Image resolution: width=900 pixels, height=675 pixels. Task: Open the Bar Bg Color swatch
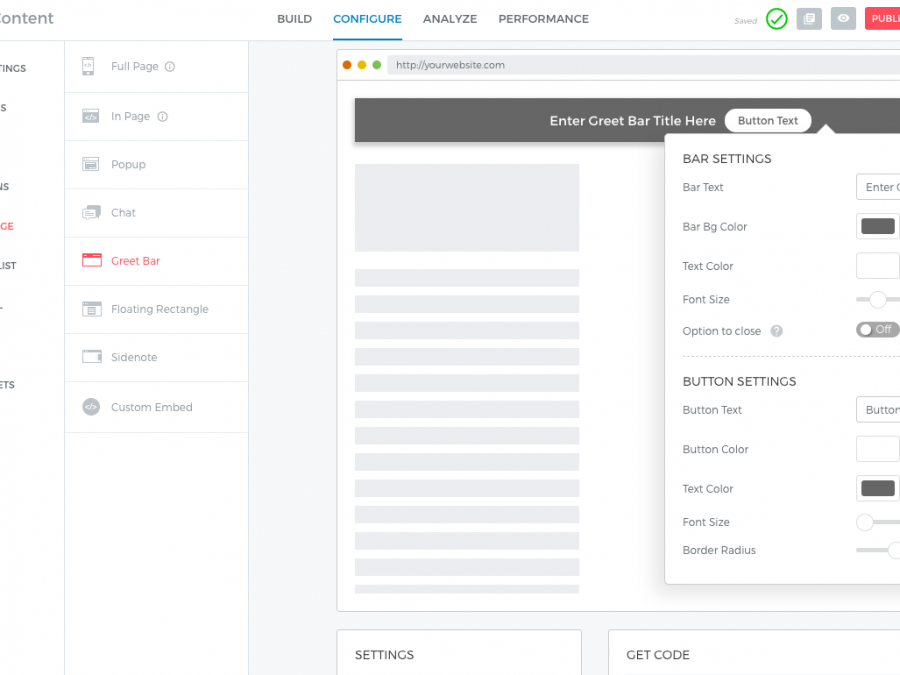[x=877, y=226]
